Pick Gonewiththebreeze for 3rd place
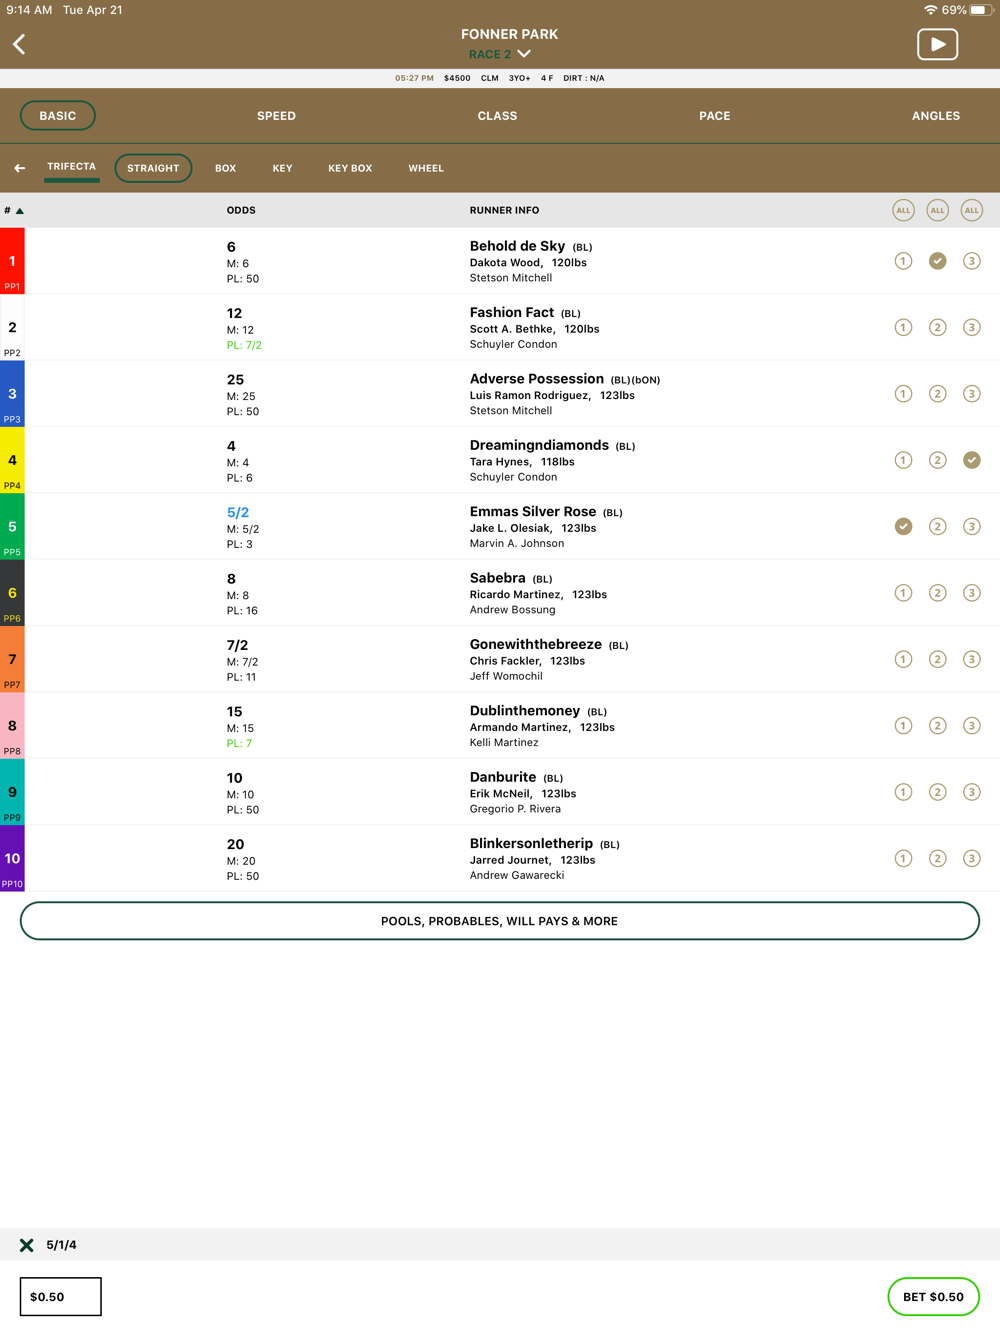This screenshot has width=1000, height=1334. [971, 659]
